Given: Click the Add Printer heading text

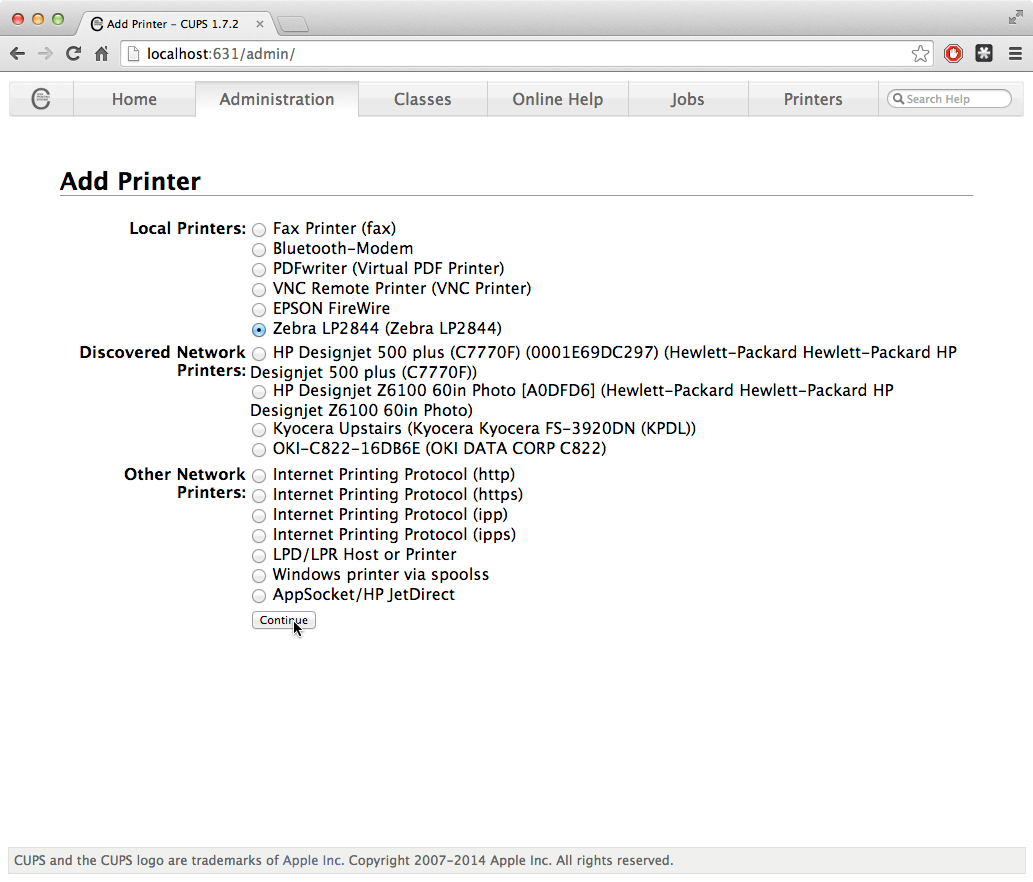Looking at the screenshot, I should tap(130, 181).
